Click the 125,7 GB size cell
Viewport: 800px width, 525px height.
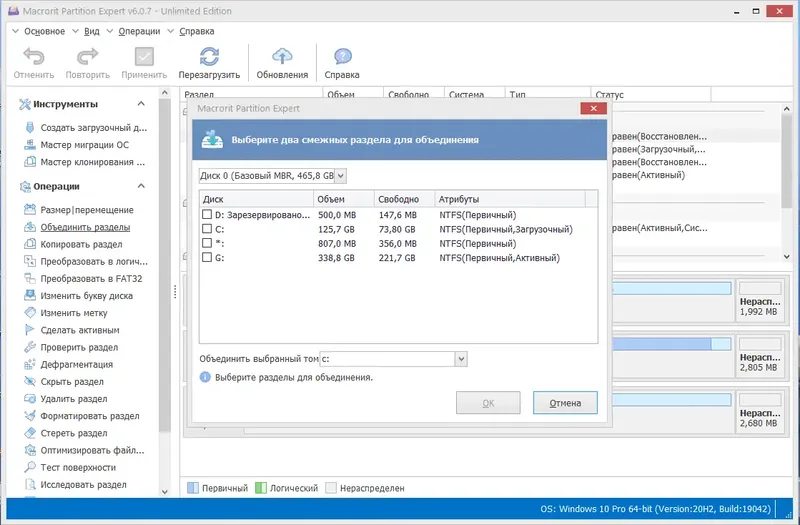[336, 230]
